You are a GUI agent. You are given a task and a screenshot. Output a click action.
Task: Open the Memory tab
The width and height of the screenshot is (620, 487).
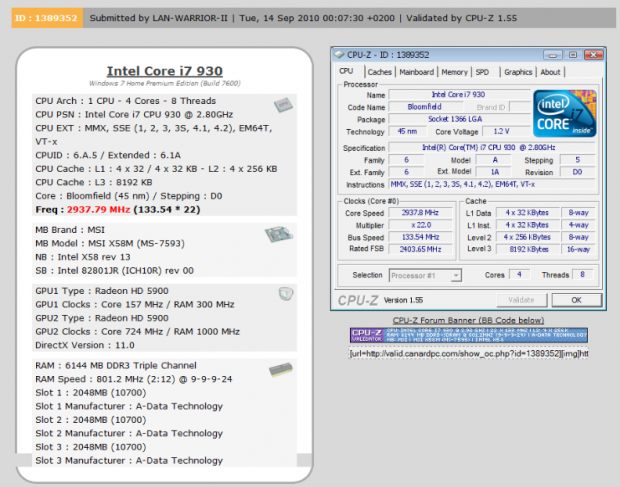454,72
